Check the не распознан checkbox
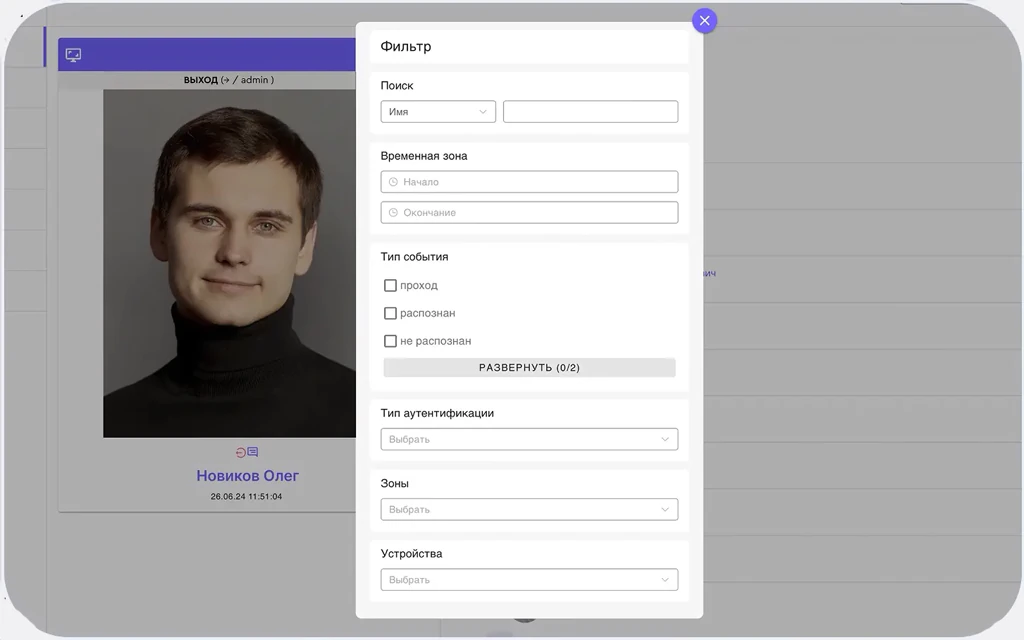 pos(390,341)
